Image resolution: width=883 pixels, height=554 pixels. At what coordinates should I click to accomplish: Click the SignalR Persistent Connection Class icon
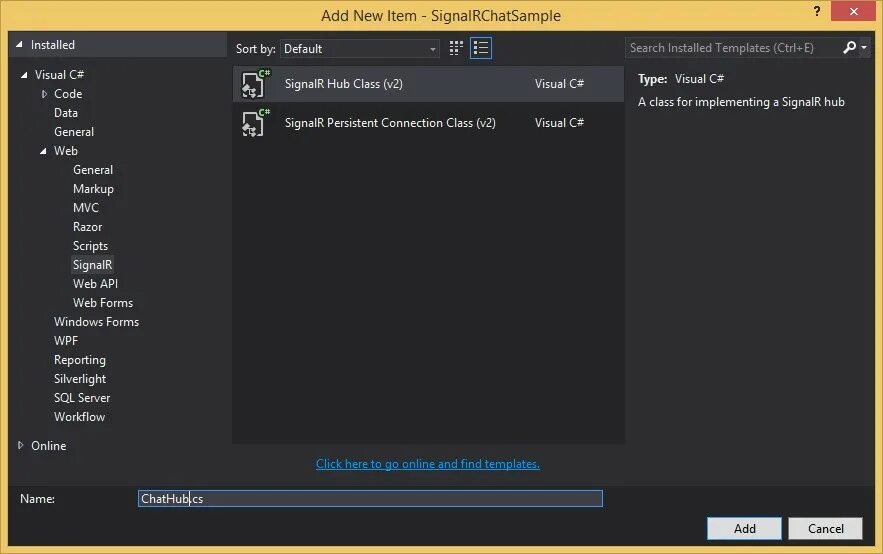[x=255, y=123]
